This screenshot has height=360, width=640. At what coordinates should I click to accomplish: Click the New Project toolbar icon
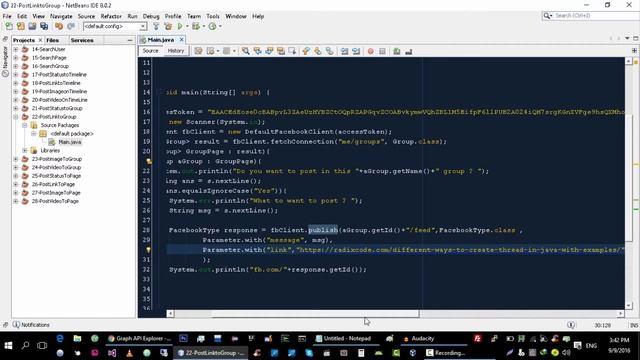20,26
